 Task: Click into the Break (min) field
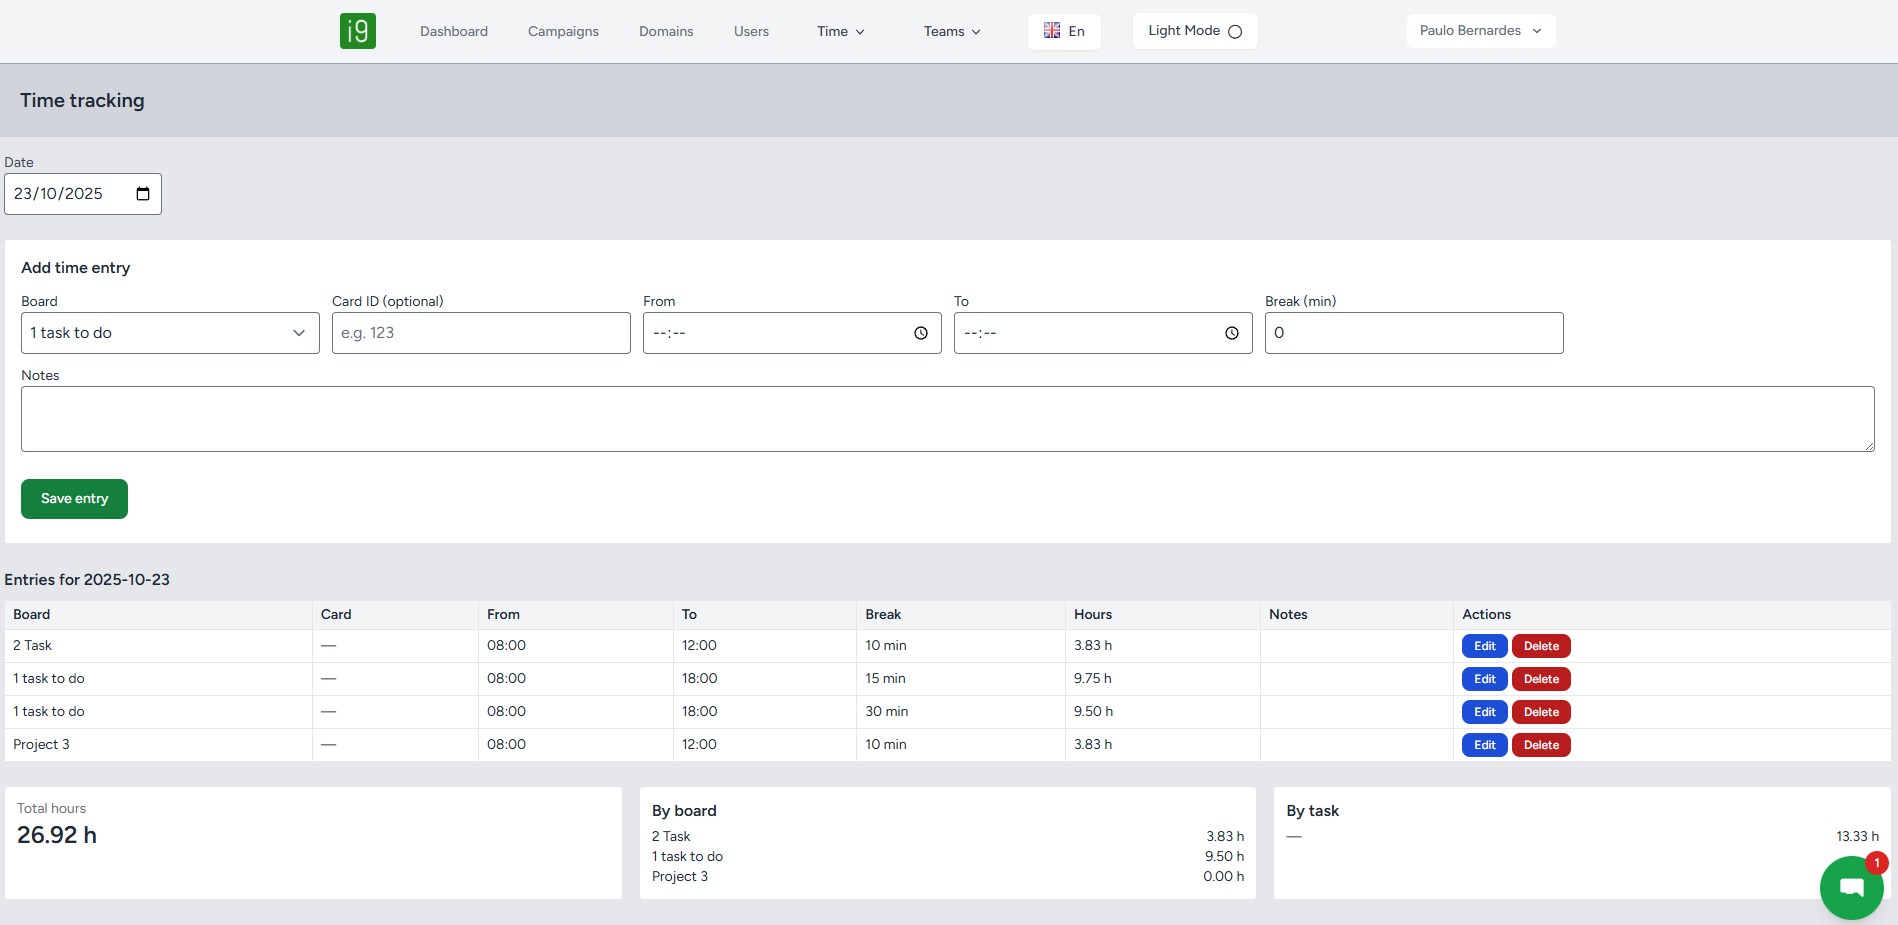click(1413, 333)
